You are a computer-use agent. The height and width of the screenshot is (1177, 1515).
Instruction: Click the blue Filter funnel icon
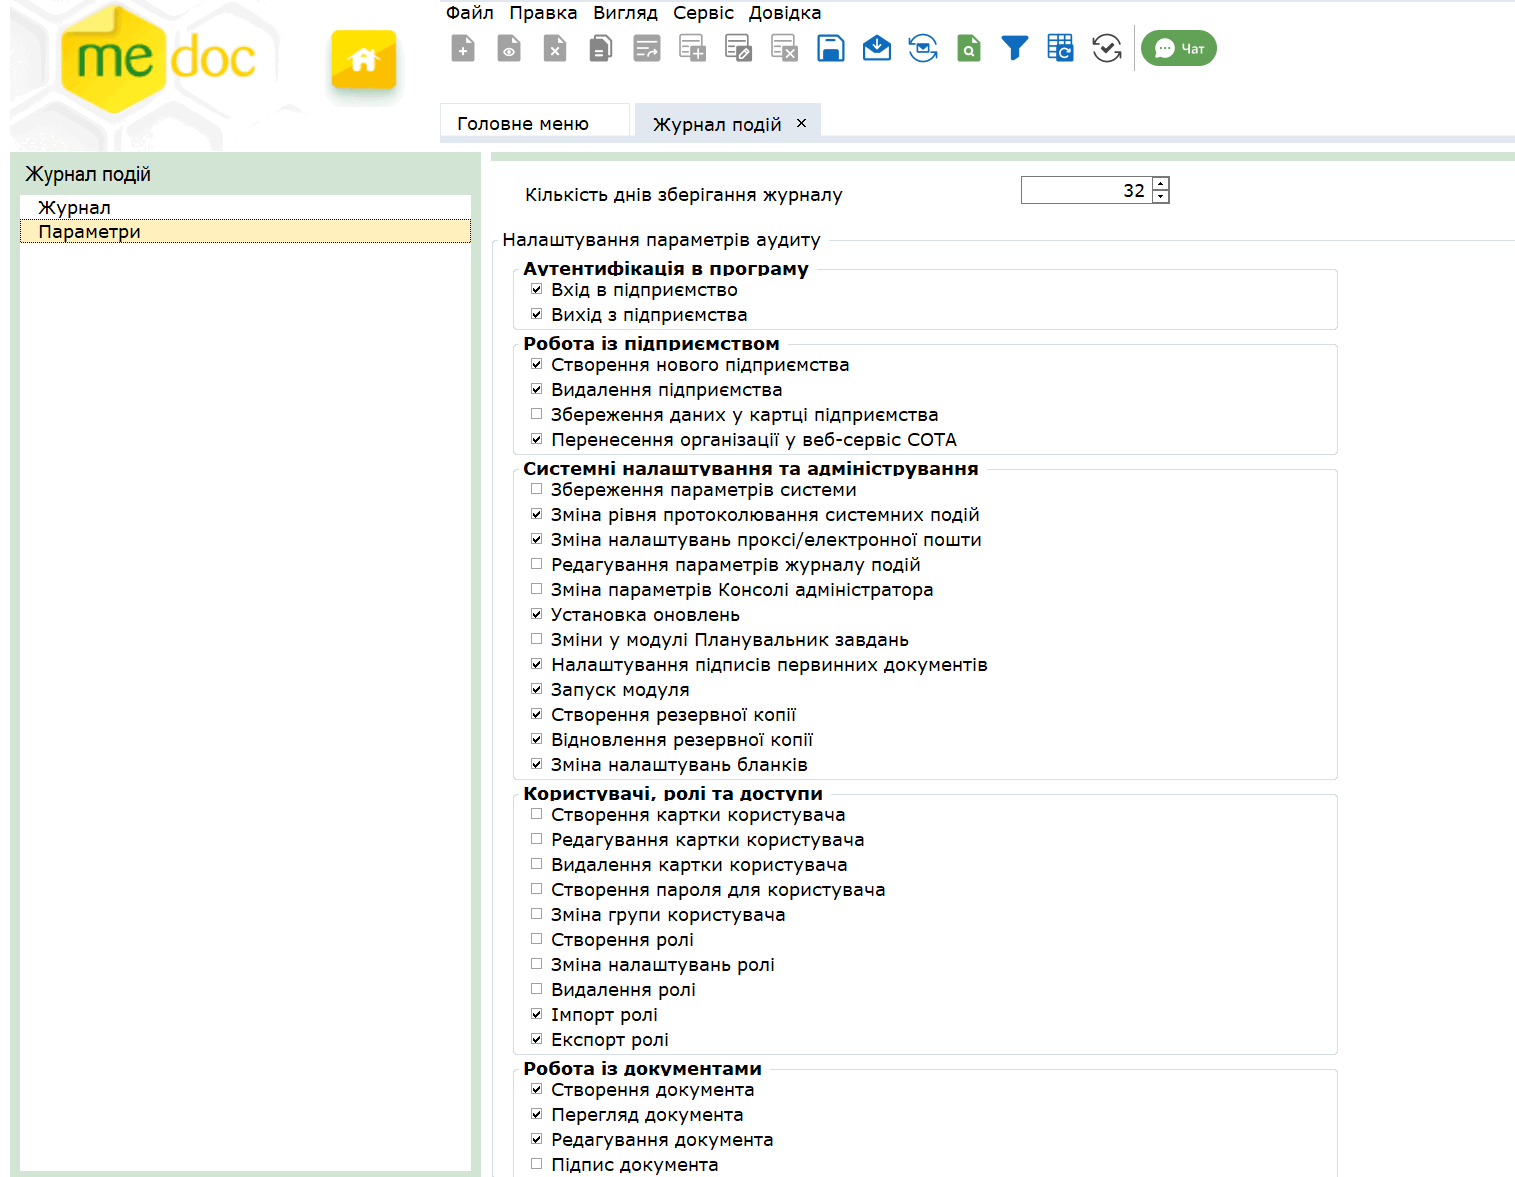[1014, 48]
